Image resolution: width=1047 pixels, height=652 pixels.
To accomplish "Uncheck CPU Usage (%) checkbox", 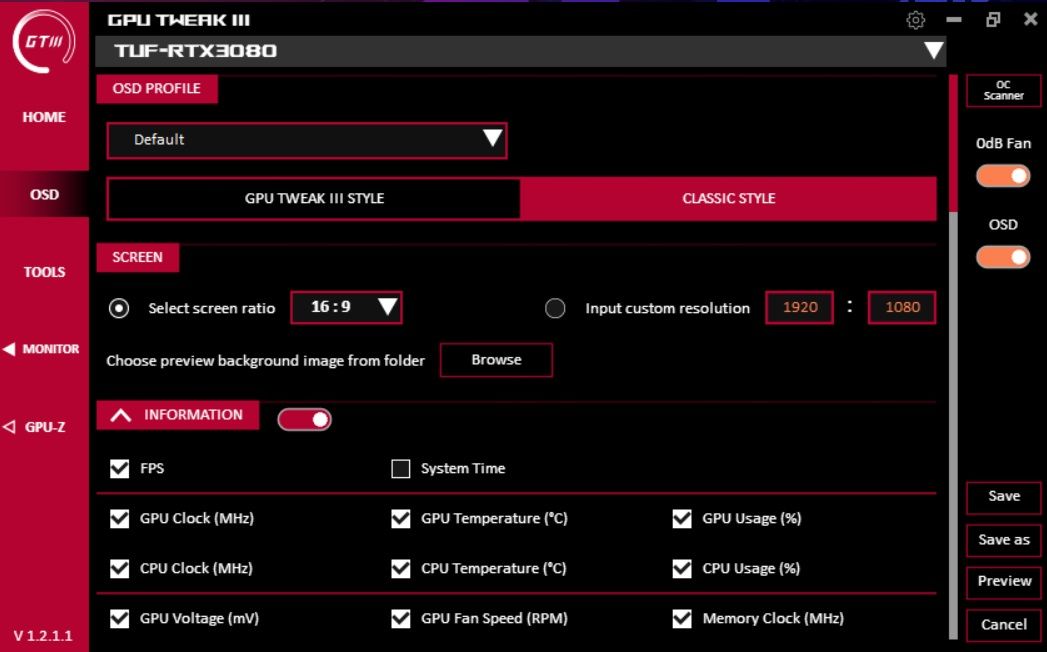I will click(x=682, y=568).
